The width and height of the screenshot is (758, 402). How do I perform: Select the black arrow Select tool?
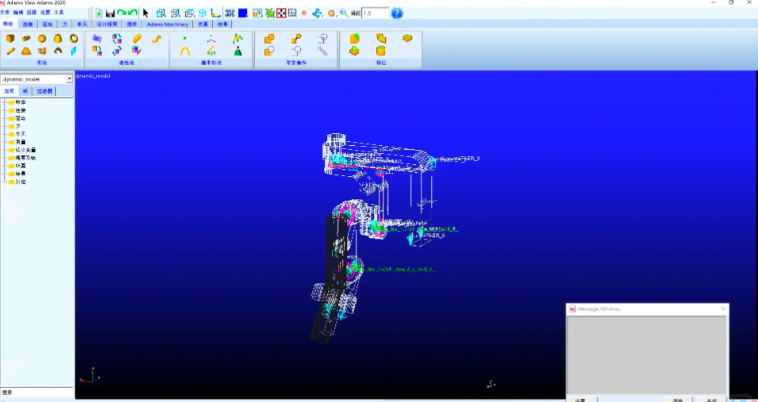(145, 13)
